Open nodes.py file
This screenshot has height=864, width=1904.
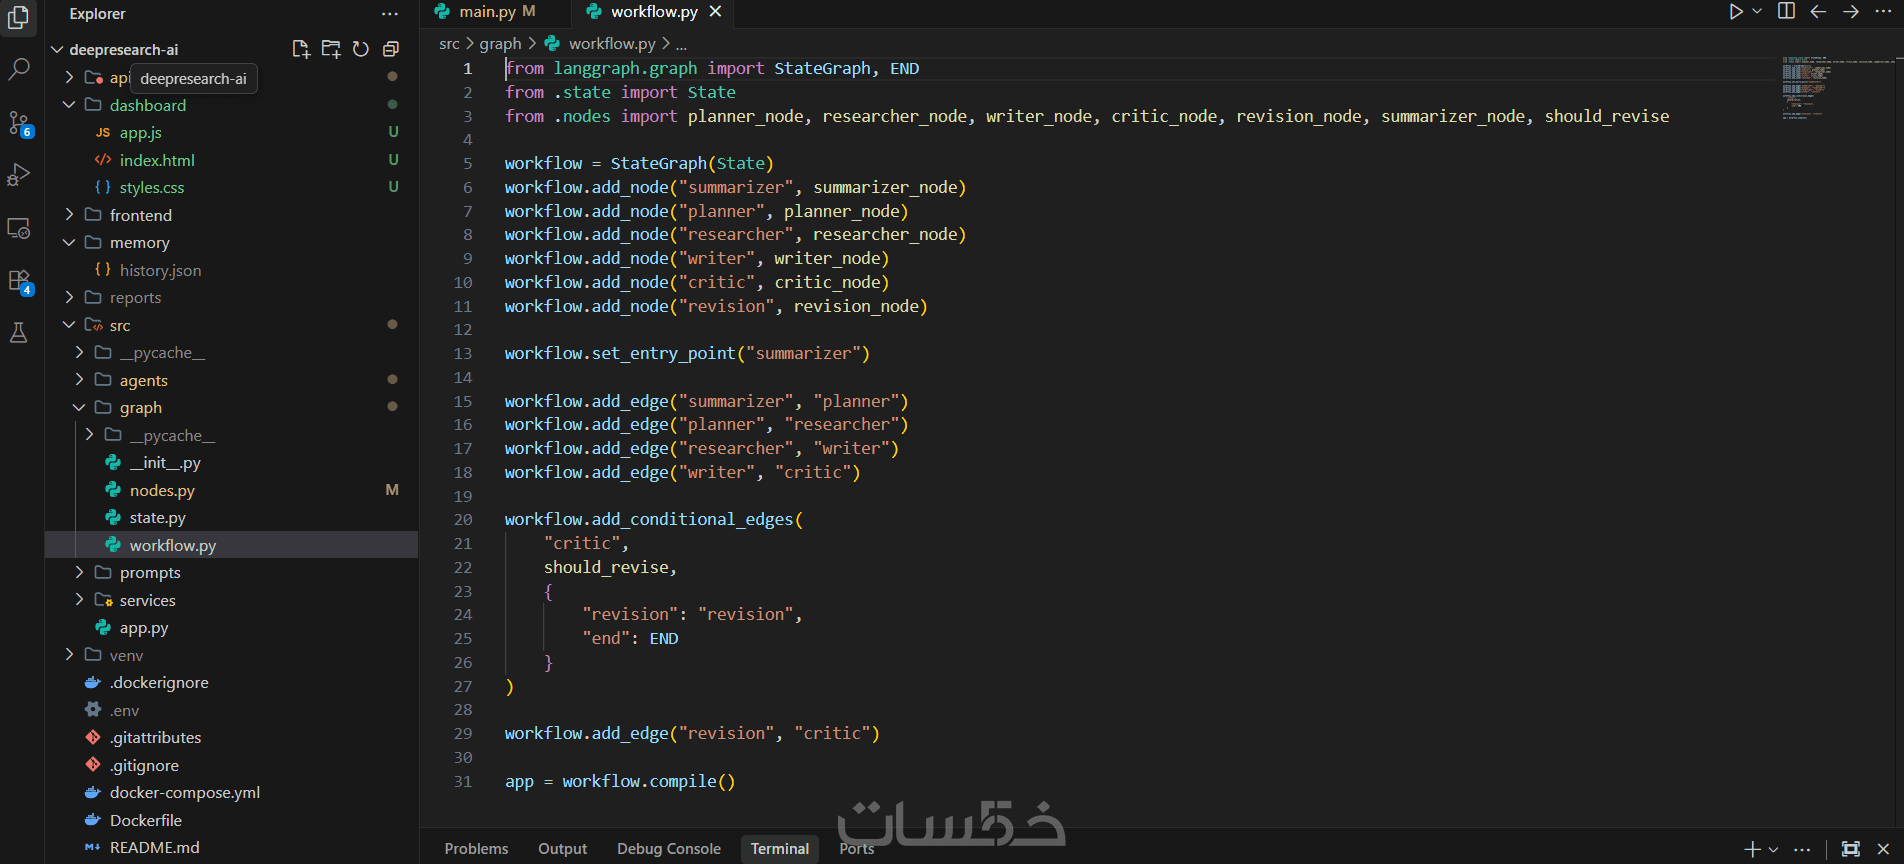click(x=231, y=490)
